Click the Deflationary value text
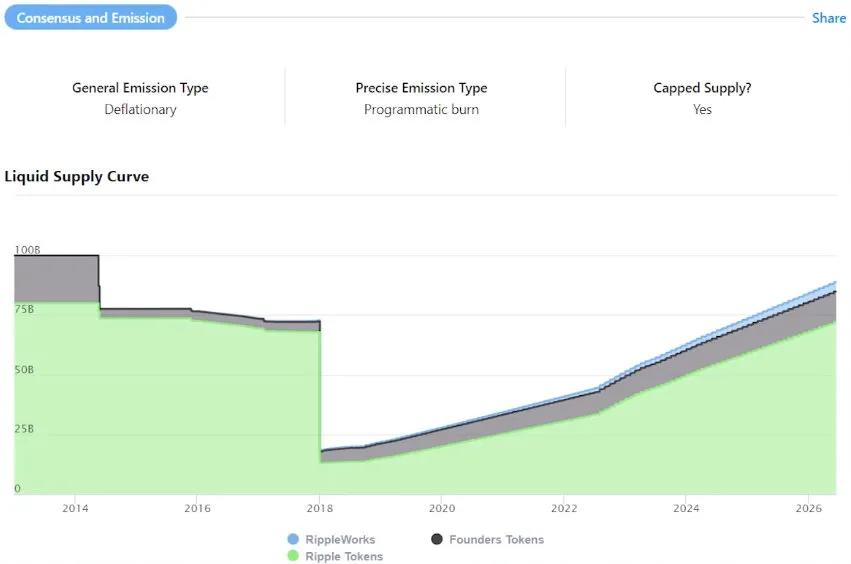 click(140, 110)
